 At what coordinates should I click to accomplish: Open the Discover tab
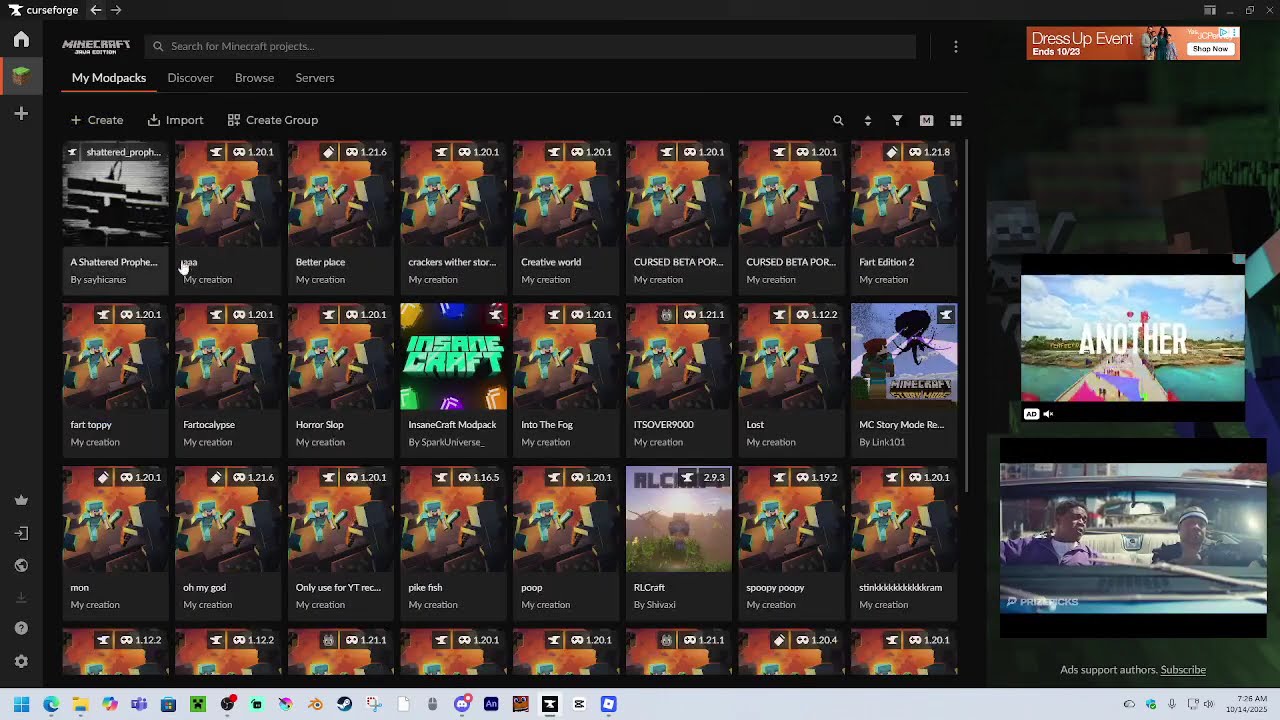coord(190,78)
